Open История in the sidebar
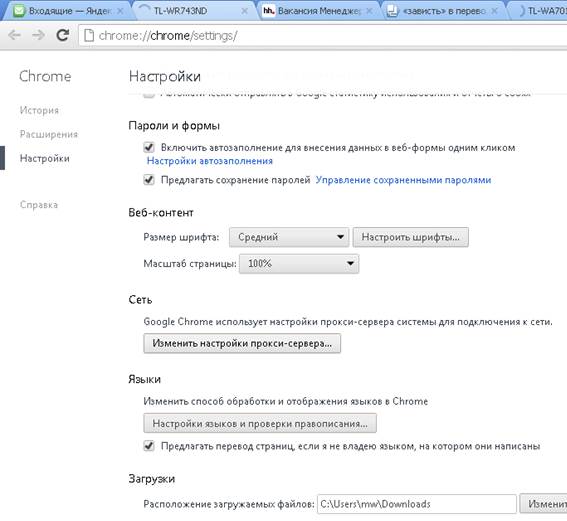Viewport: 567px width, 521px height. [39, 110]
